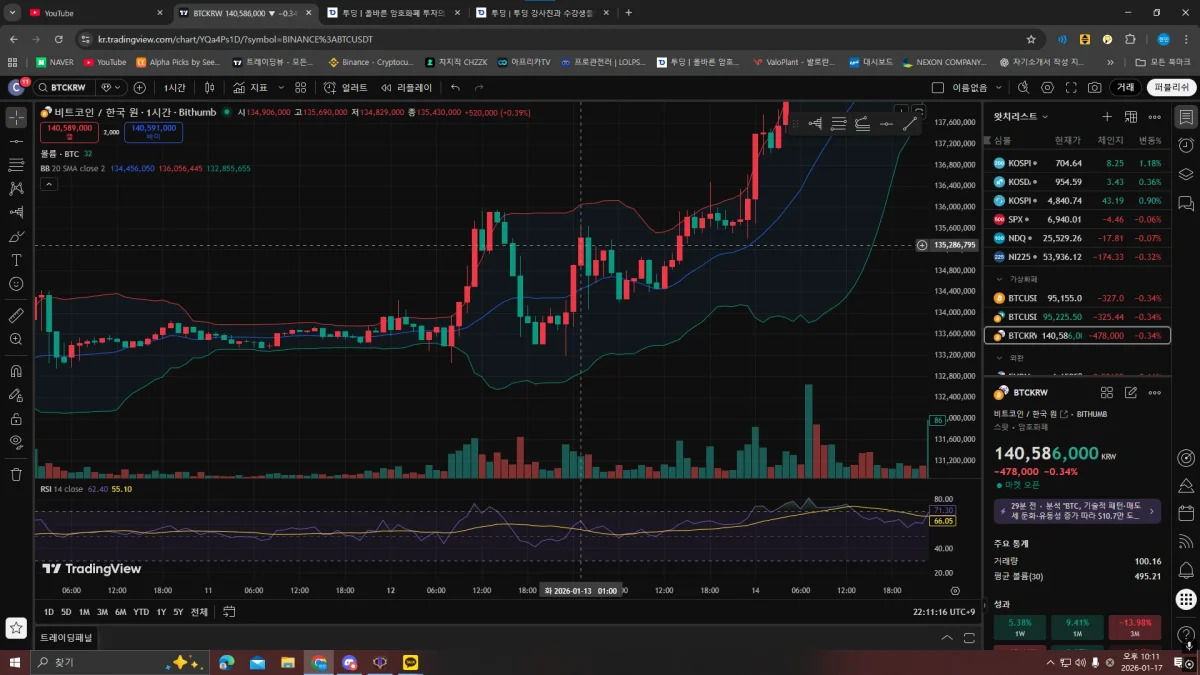Toggle lock all drawing tools
The image size is (1200, 675).
(x=16, y=419)
